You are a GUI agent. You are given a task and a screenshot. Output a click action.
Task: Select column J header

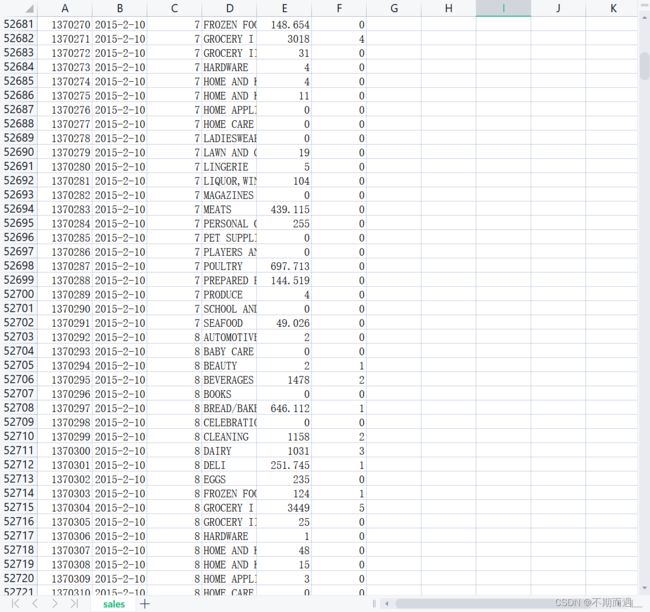pyautogui.click(x=558, y=8)
